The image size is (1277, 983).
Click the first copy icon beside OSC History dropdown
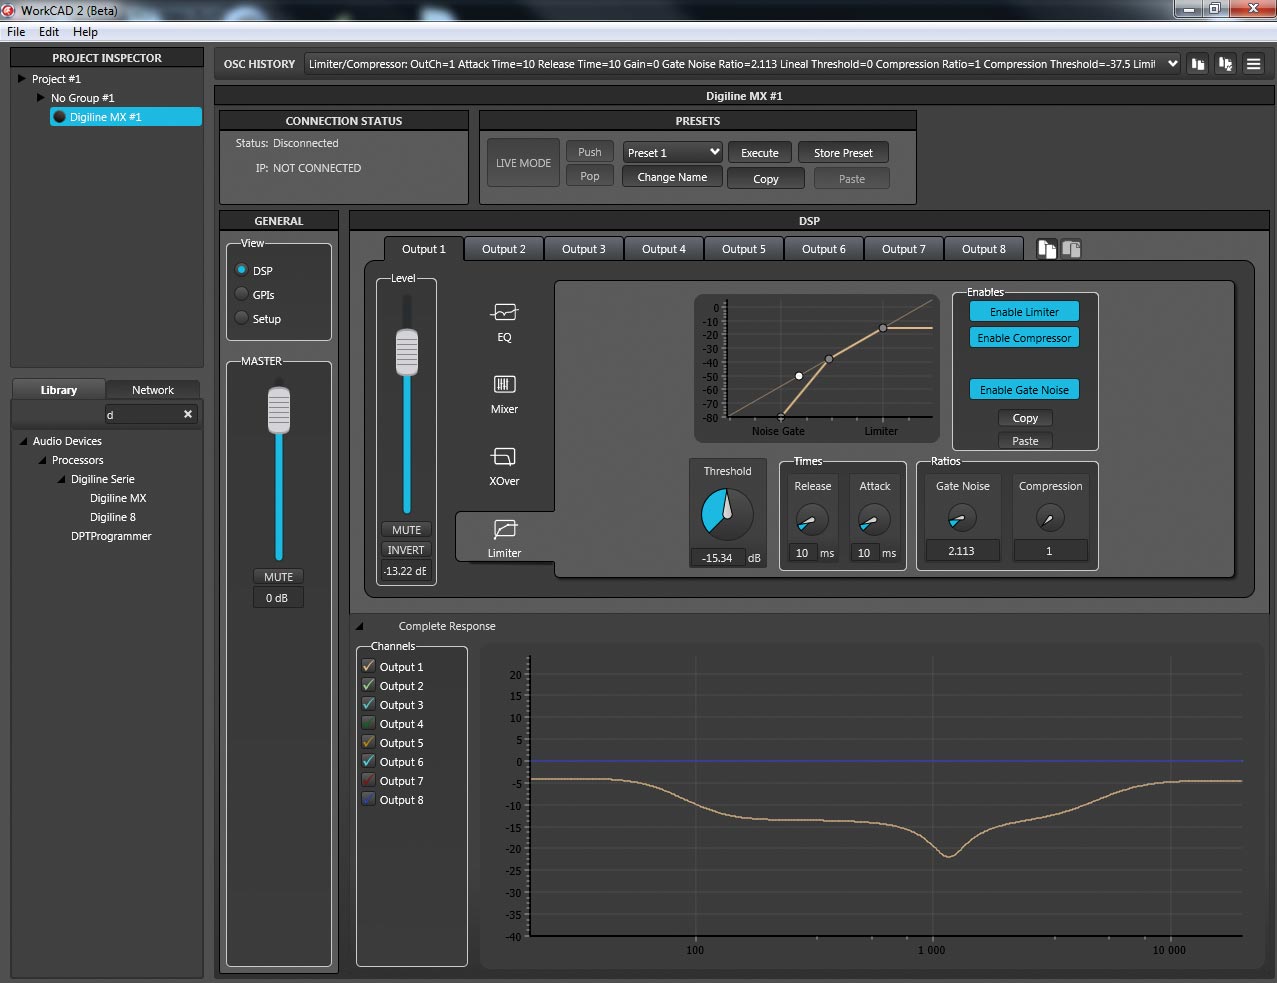point(1198,64)
